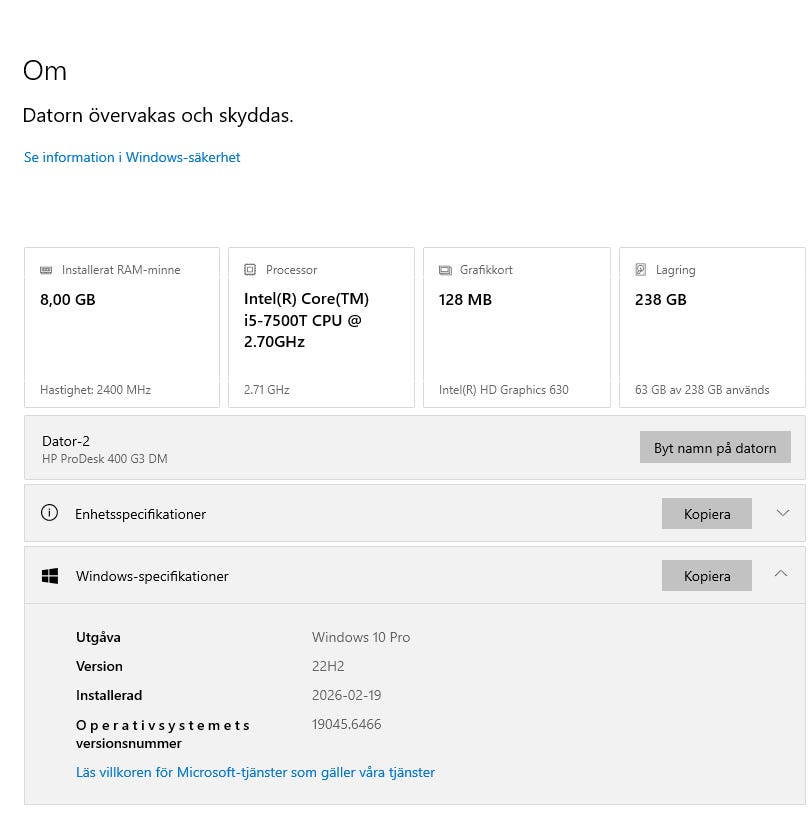The image size is (812, 814).
Task: Click the 8,00 GB RAM value
Action: coord(67,300)
